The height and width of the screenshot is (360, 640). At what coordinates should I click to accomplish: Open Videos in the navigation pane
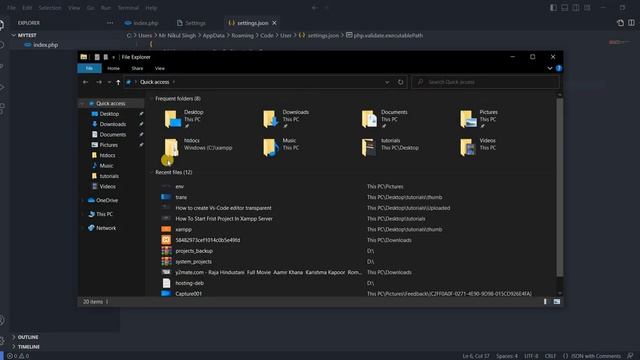click(x=104, y=187)
